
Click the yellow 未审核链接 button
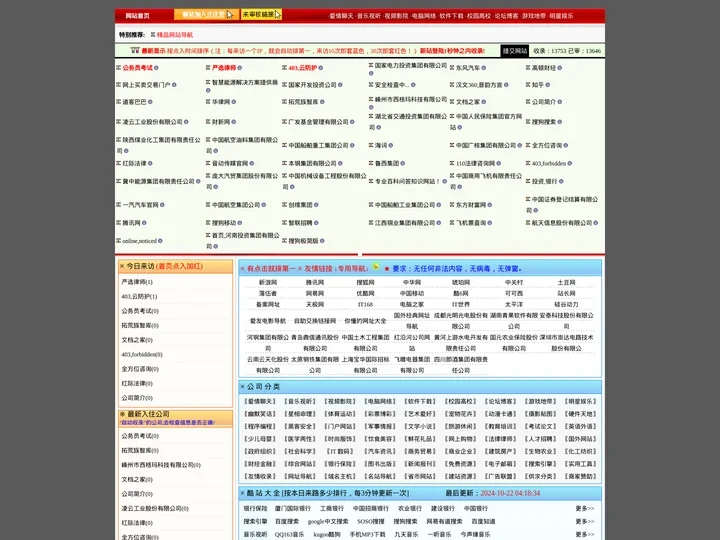point(261,15)
